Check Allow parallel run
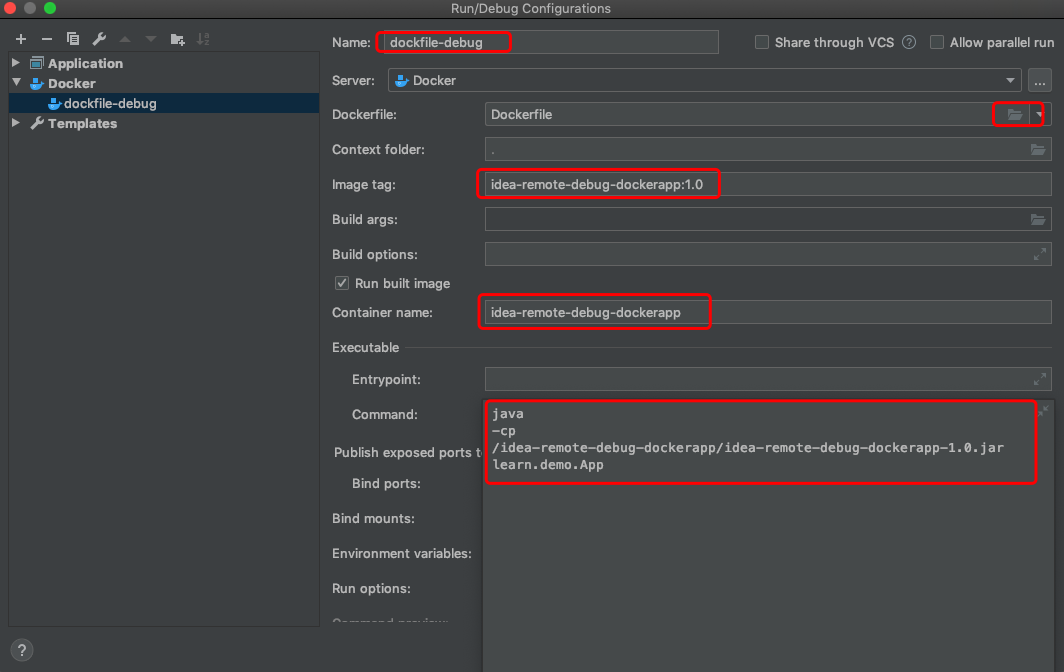The height and width of the screenshot is (672, 1064). pos(937,42)
